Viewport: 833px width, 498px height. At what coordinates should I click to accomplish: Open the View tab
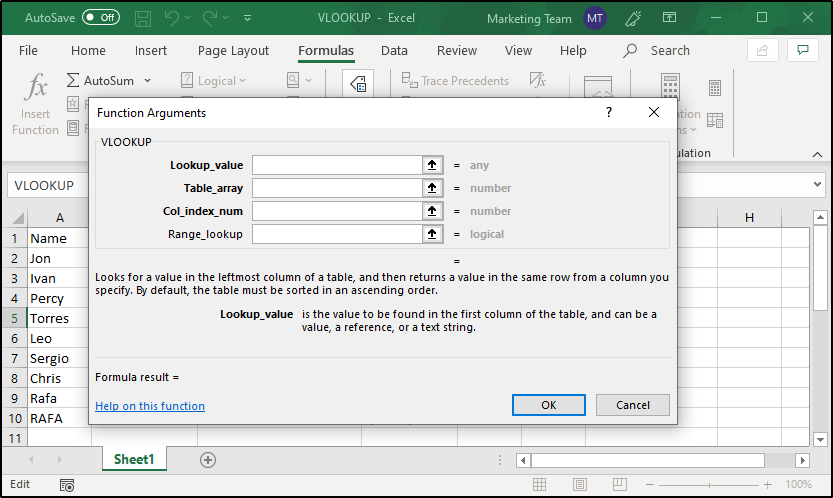(x=518, y=50)
